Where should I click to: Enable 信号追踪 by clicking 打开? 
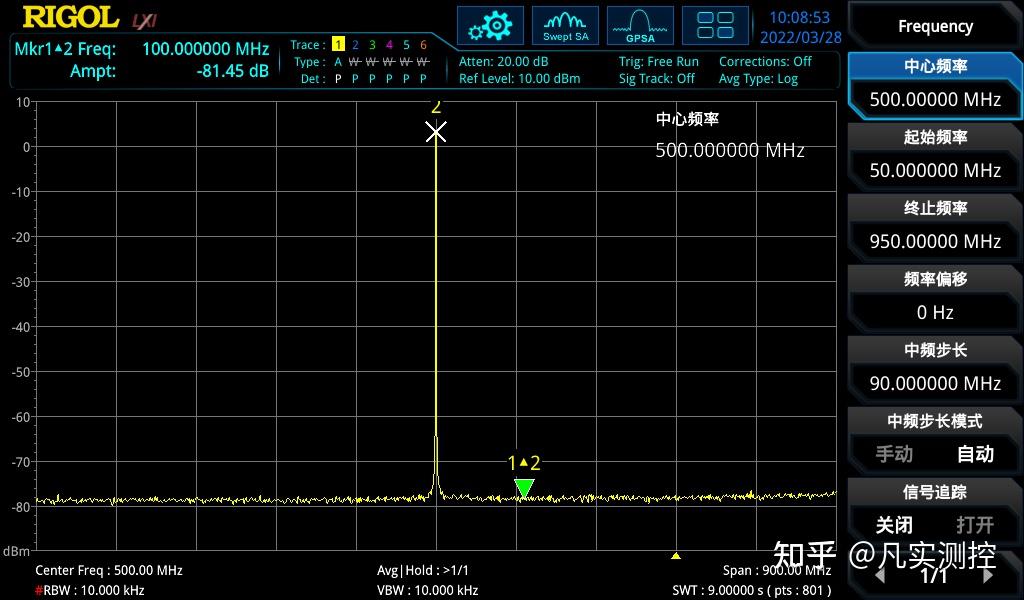975,525
